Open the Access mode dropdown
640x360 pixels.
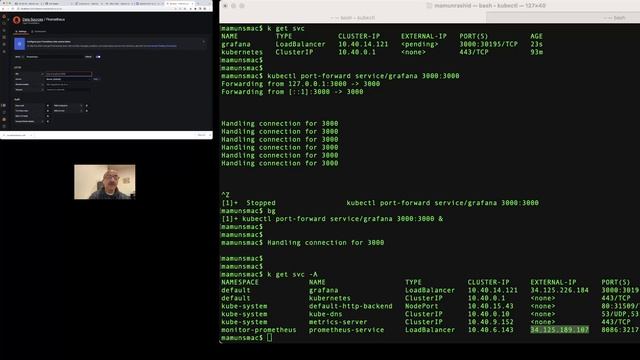click(68, 79)
